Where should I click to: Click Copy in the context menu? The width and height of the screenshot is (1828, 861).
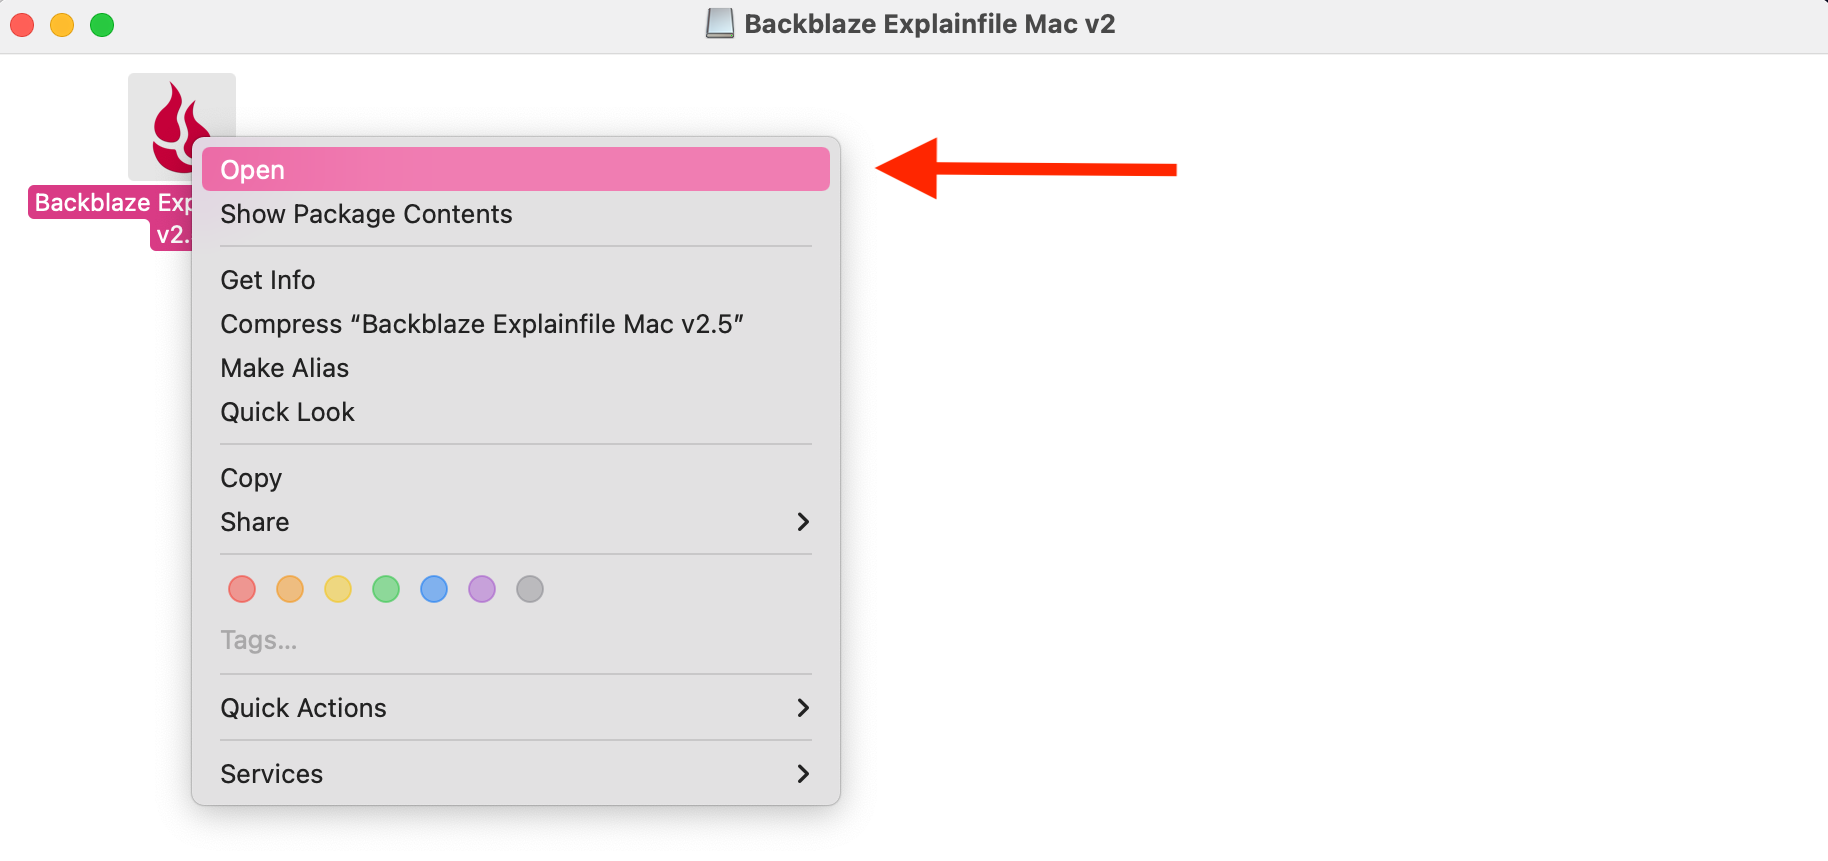(516, 478)
